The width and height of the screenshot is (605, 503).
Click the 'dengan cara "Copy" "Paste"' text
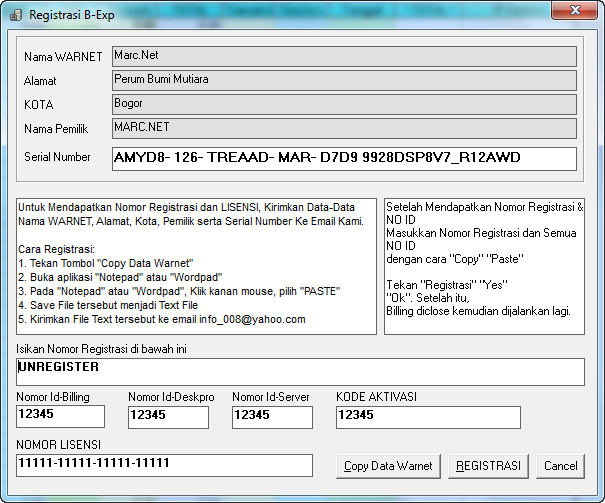pyautogui.click(x=455, y=259)
